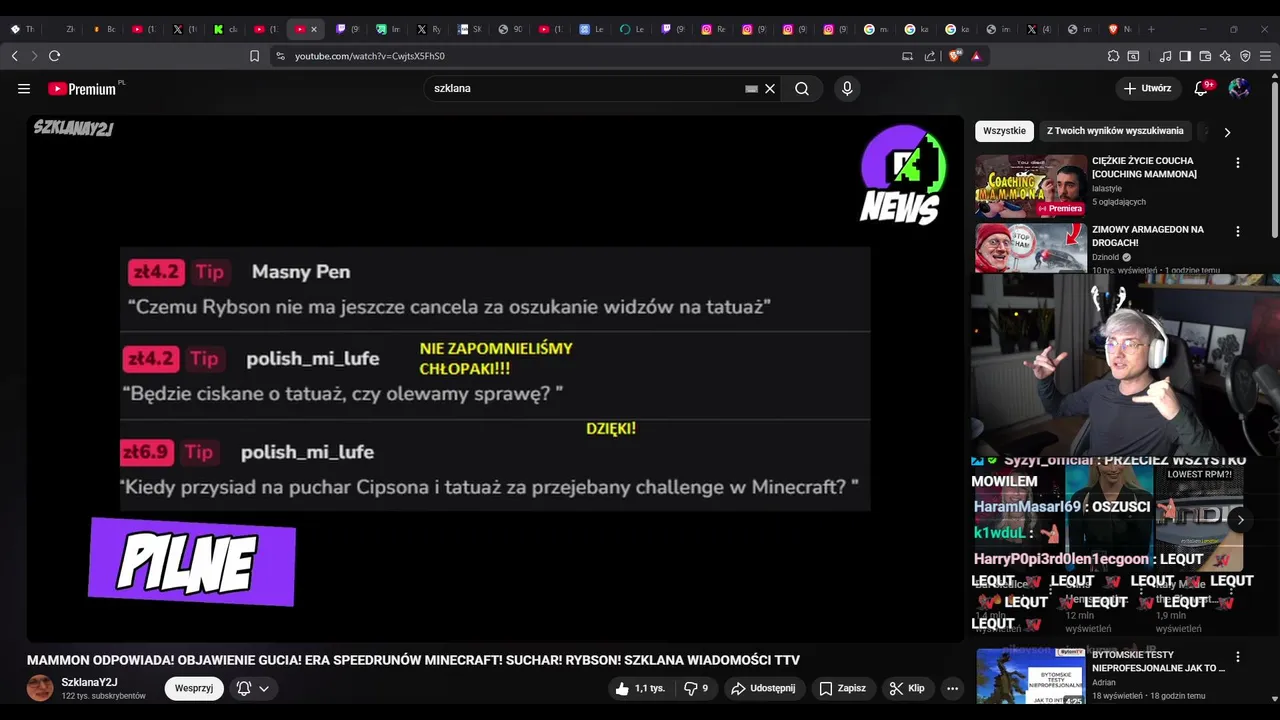This screenshot has width=1280, height=720.
Task: Open Brave Rewards triangle icon
Action: pos(976,56)
